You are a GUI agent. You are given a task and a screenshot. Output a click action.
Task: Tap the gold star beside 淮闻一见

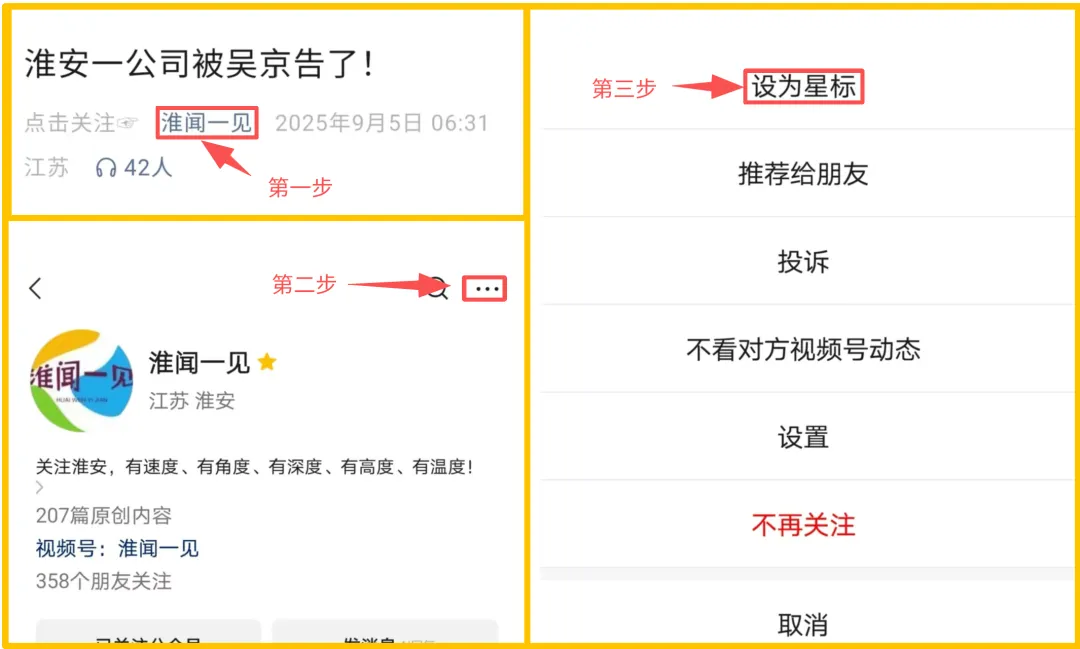point(267,362)
